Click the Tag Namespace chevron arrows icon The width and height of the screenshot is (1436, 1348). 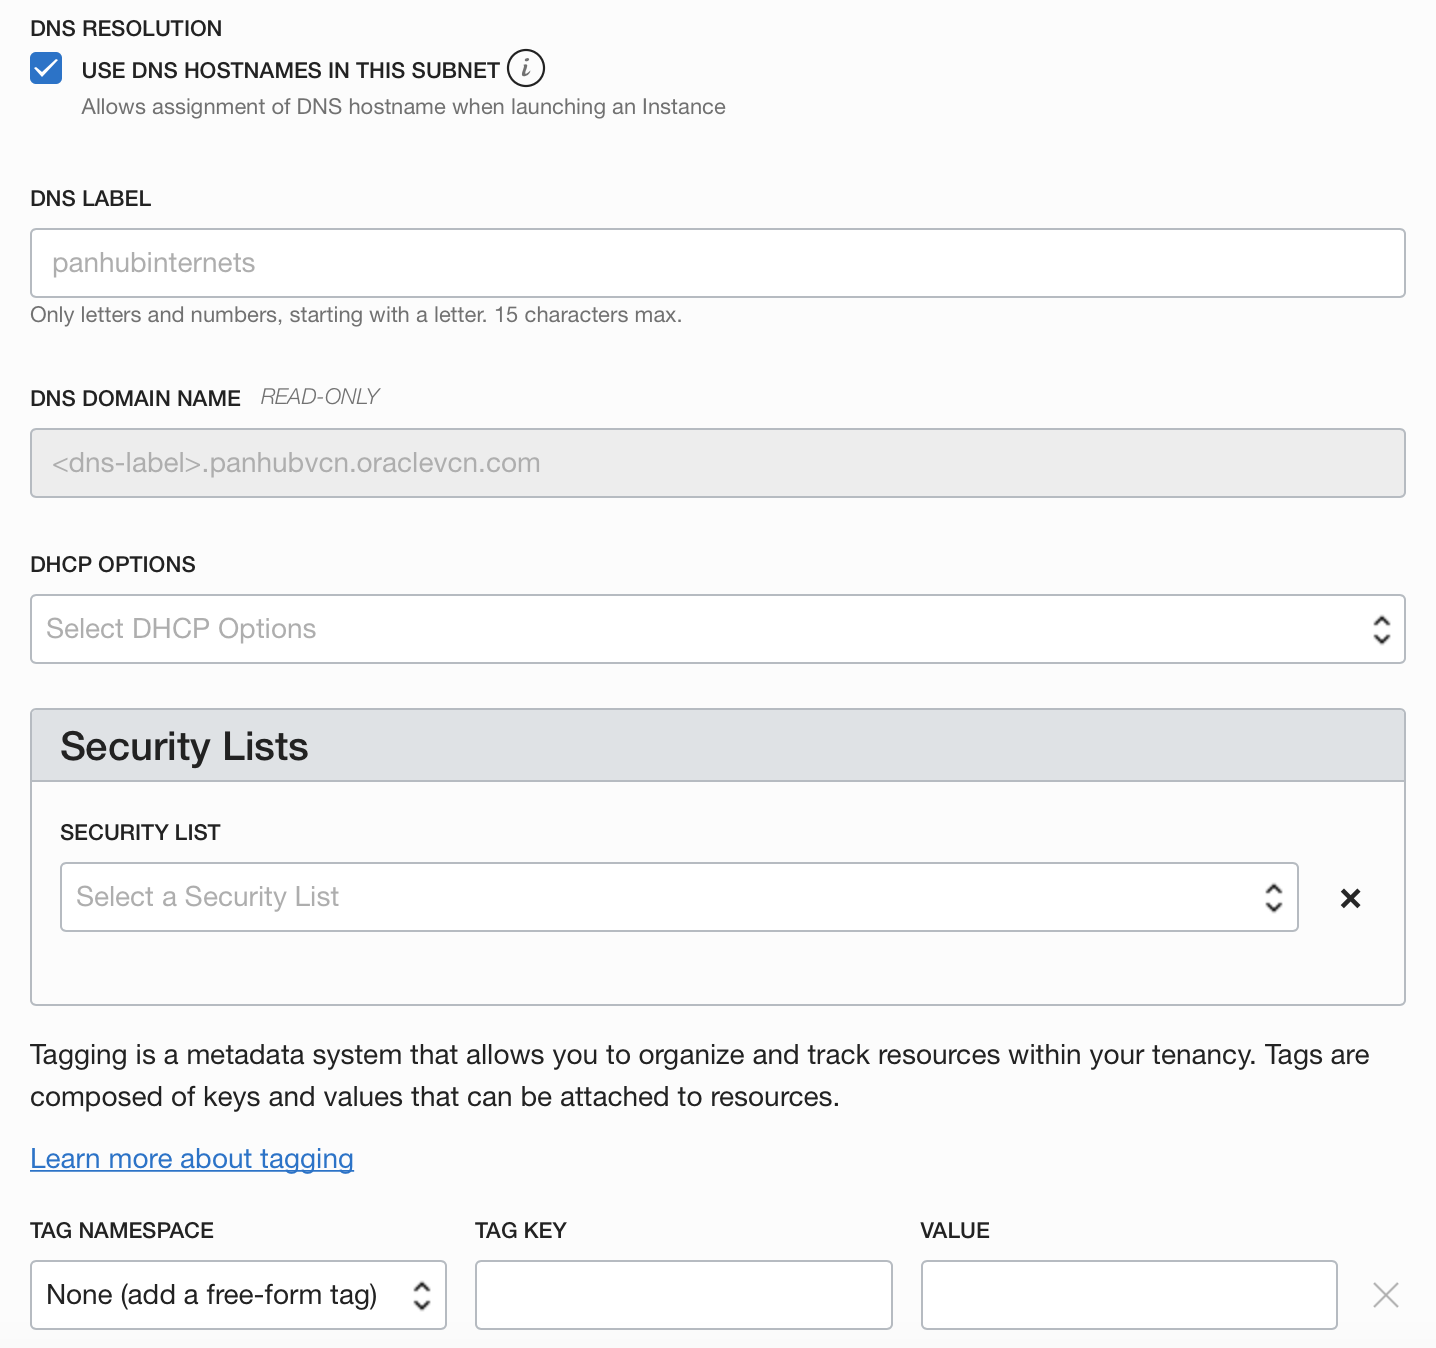click(x=422, y=1295)
